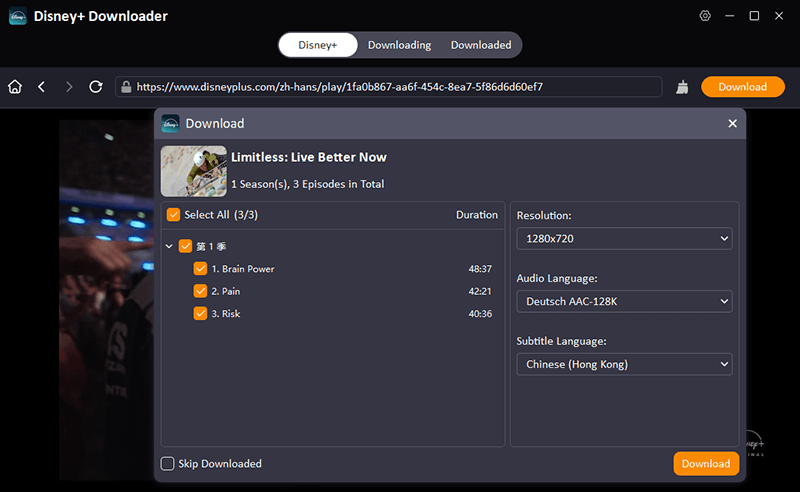Select the 1. Brain Power episode name
This screenshot has height=492, width=800.
click(243, 269)
